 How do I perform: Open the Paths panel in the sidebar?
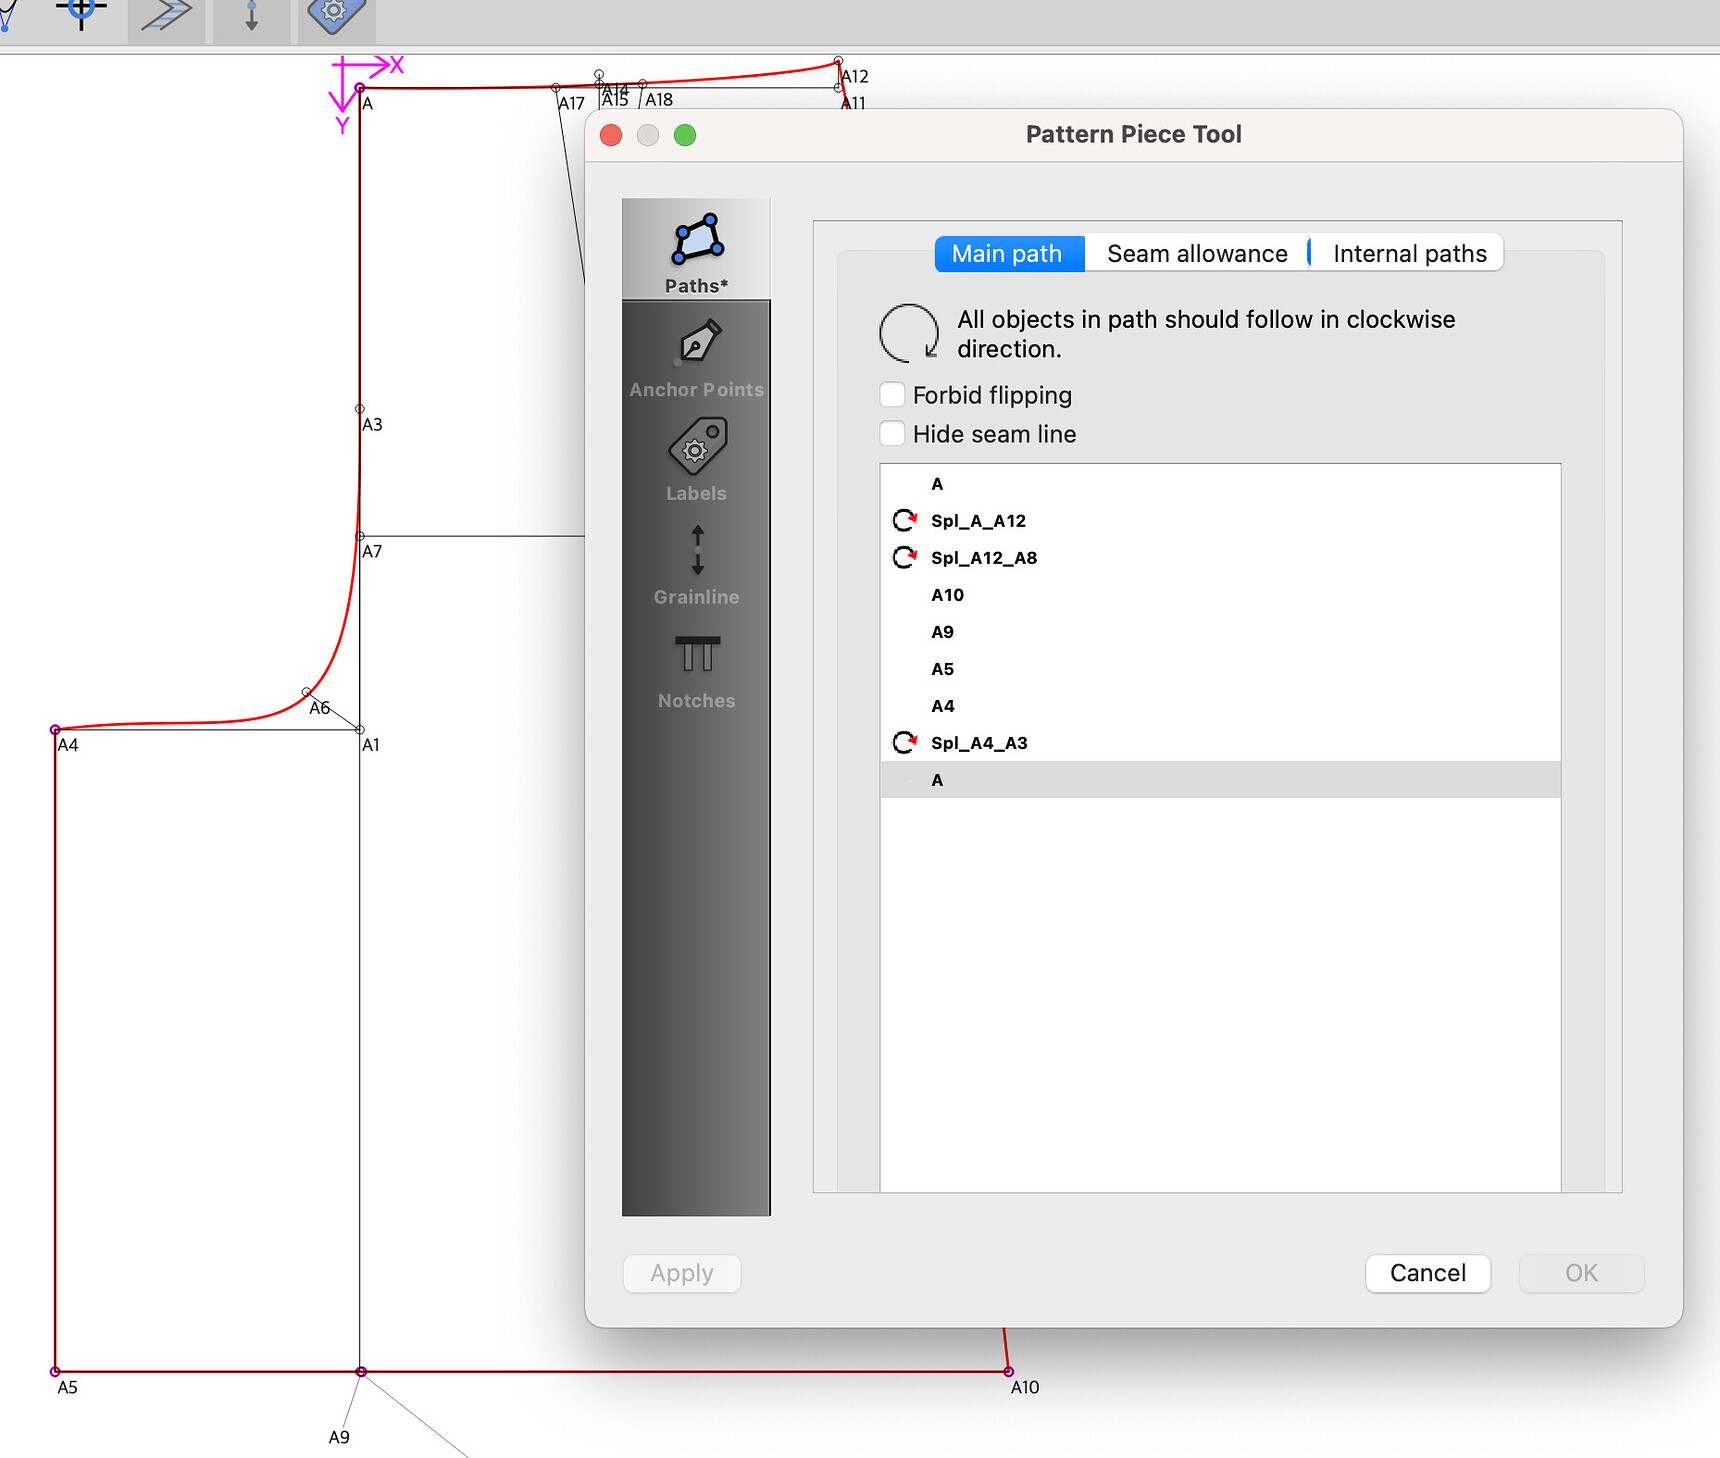click(x=696, y=250)
